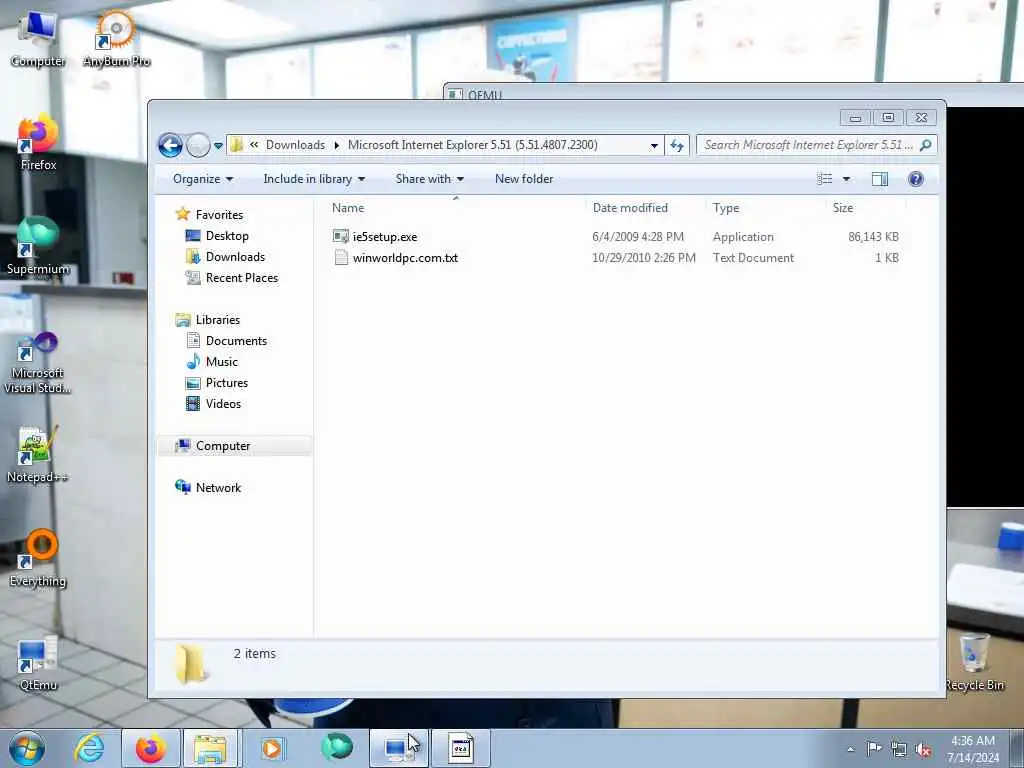The height and width of the screenshot is (768, 1024).
Task: Click the network icon in system tray
Action: 899,749
